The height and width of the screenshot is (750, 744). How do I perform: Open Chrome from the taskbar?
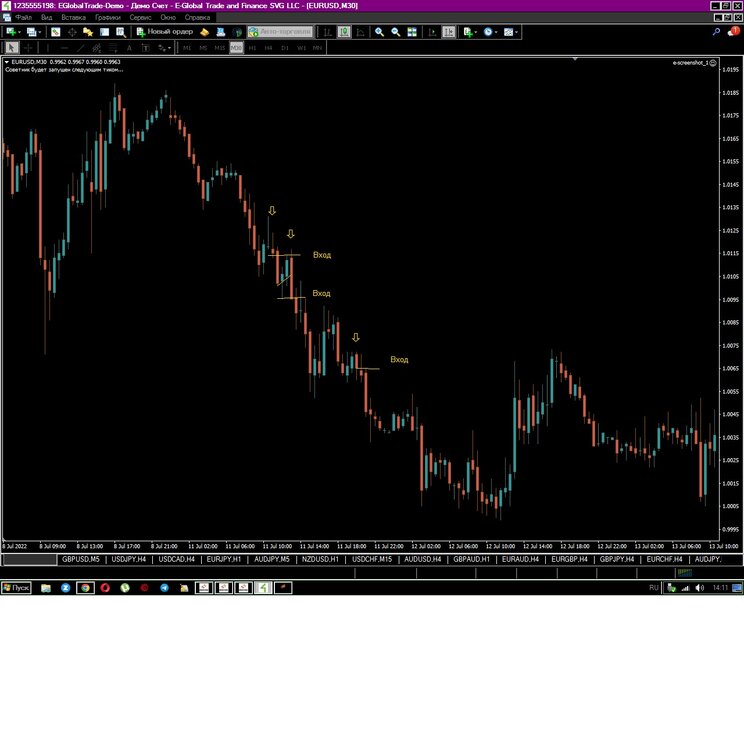tap(85, 588)
